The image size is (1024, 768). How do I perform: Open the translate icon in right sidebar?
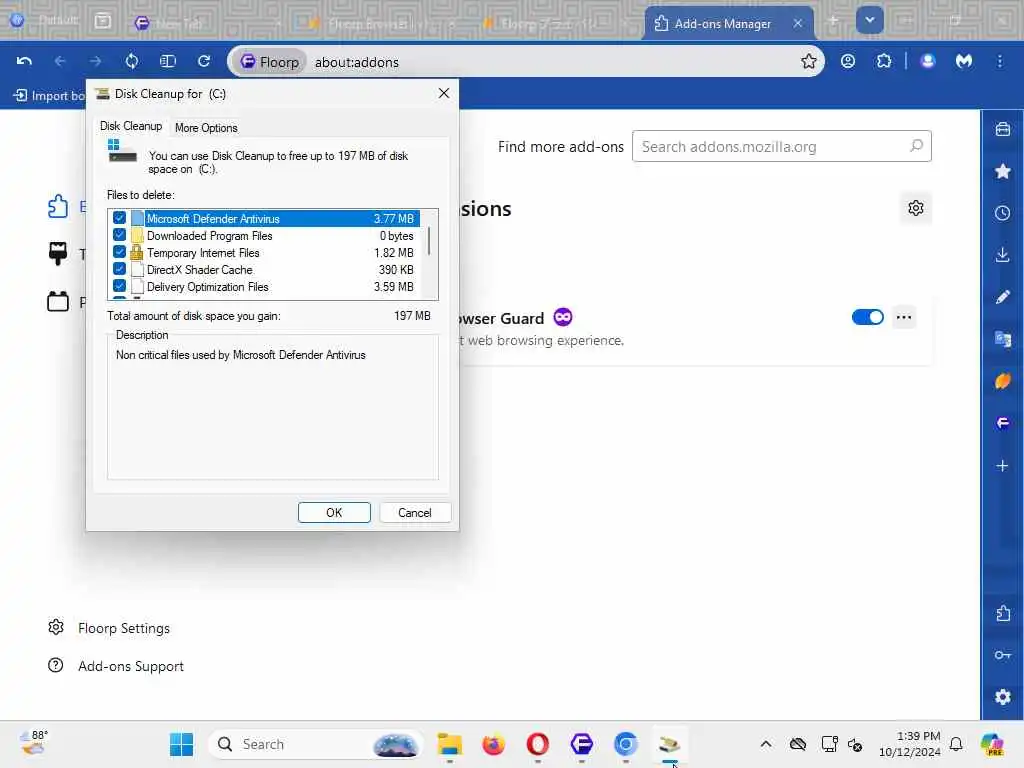1002,339
